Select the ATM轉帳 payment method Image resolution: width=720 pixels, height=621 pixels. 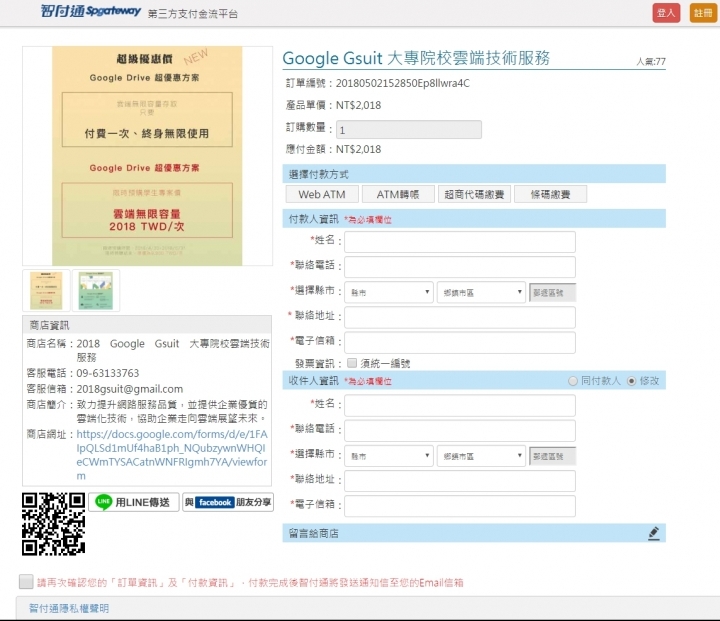pyautogui.click(x=398, y=194)
